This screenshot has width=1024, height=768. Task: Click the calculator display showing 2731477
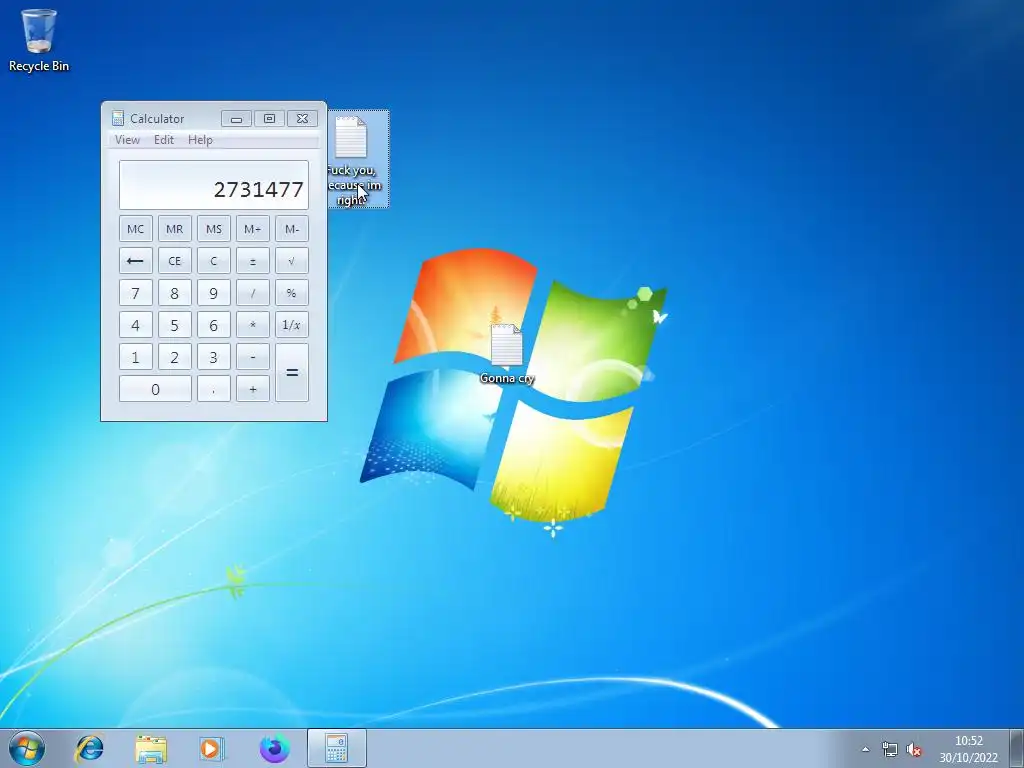coord(214,185)
